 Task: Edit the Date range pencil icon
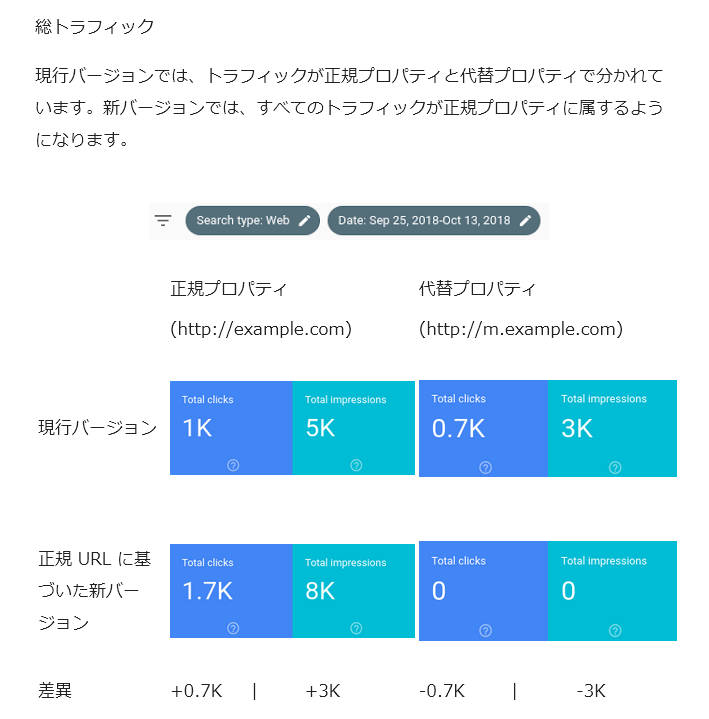tap(526, 221)
